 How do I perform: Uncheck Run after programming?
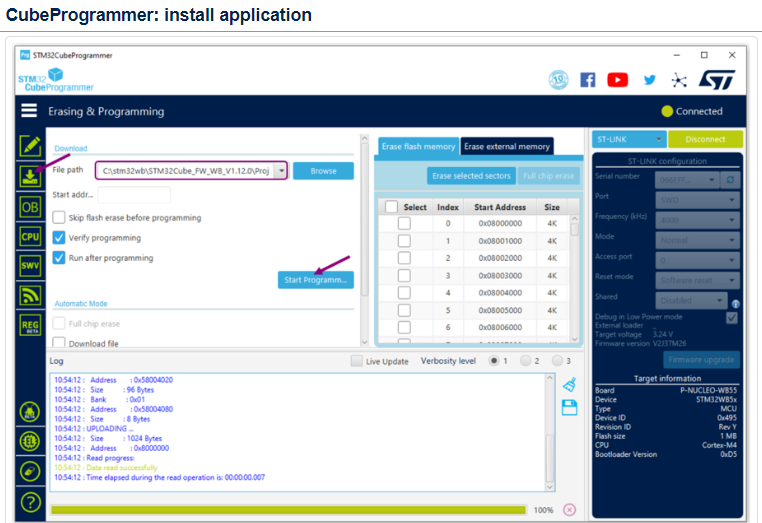coord(59,258)
